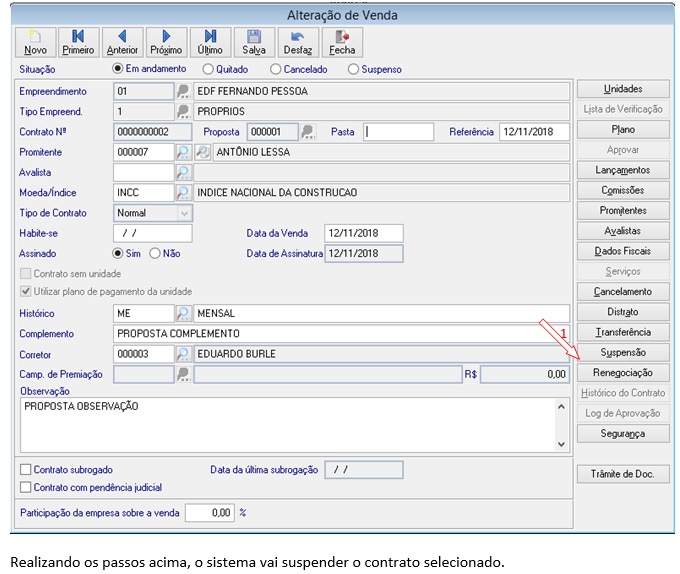680x574 pixels.
Task: Click the Cancelamento button
Action: 623,292
